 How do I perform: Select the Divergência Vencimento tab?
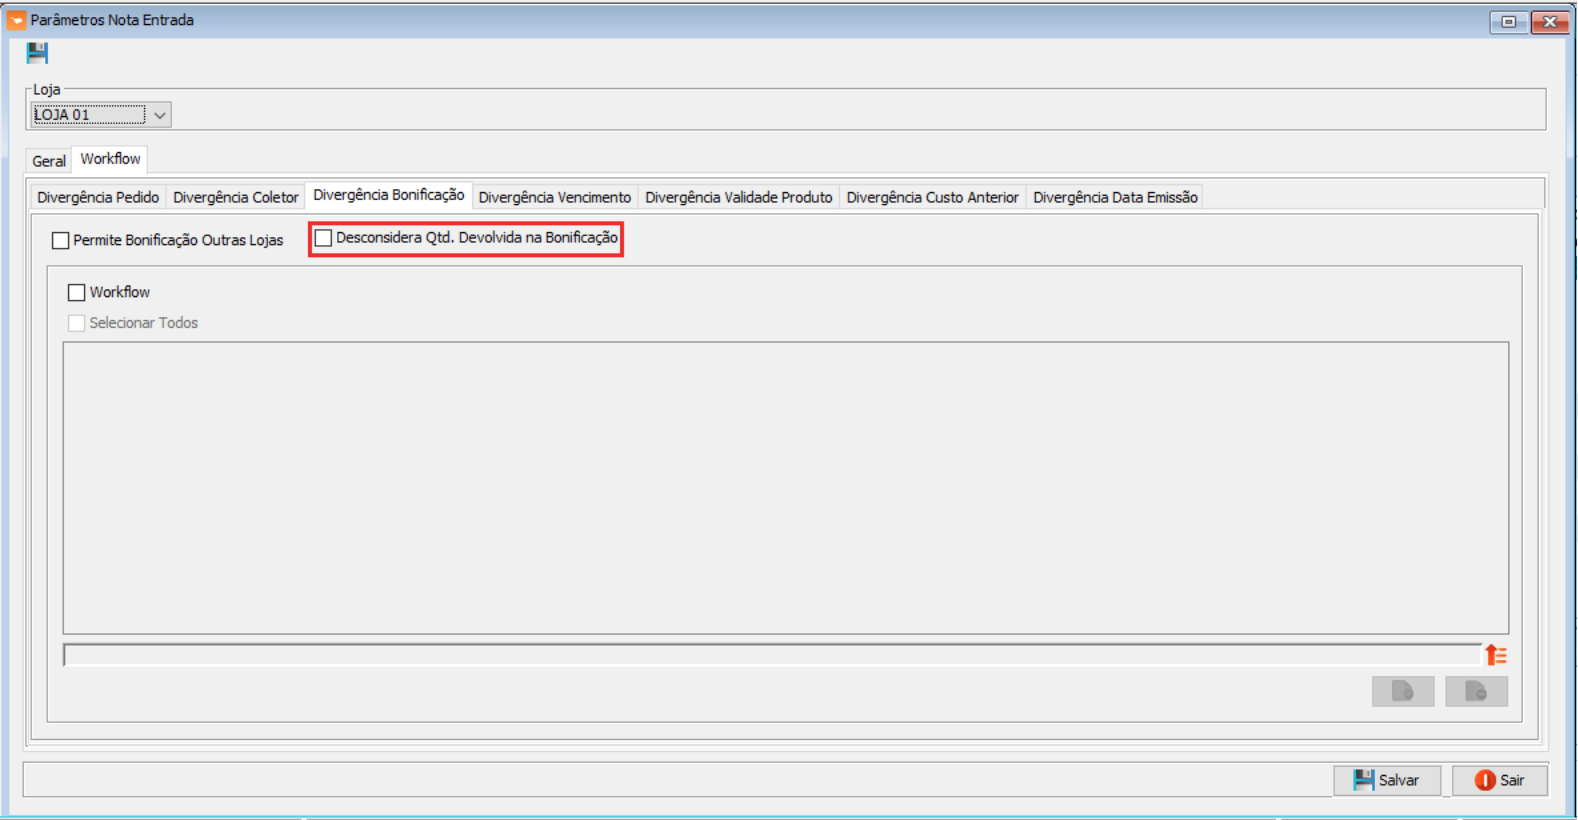[554, 198]
